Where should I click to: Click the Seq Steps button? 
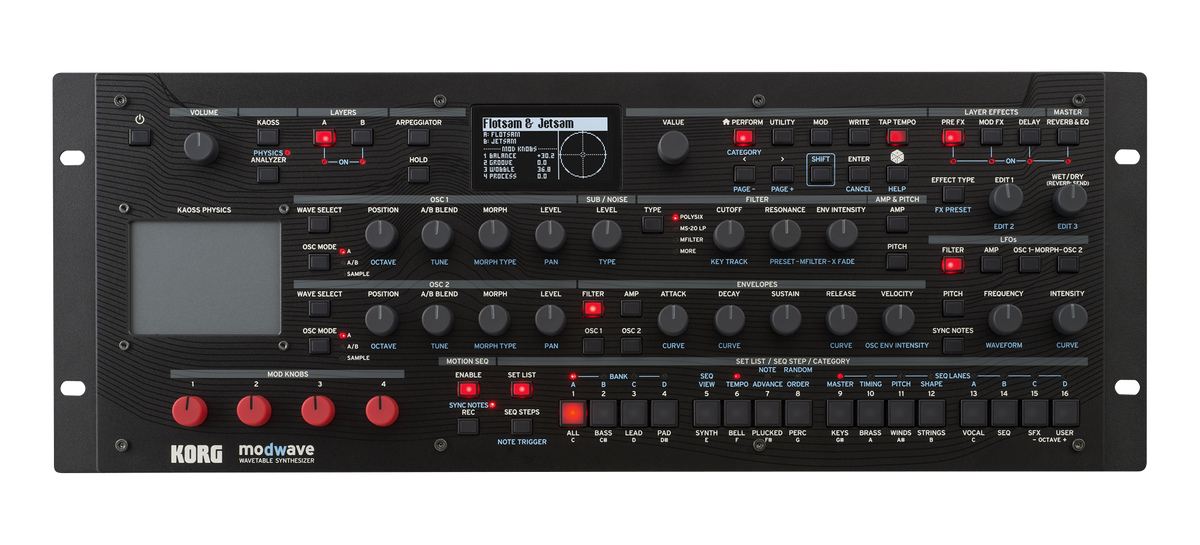point(522,426)
